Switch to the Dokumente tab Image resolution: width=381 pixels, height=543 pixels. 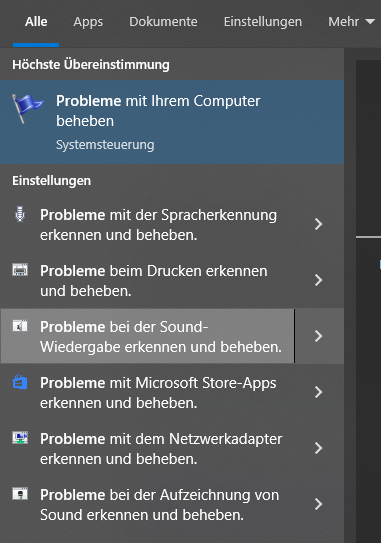[163, 22]
